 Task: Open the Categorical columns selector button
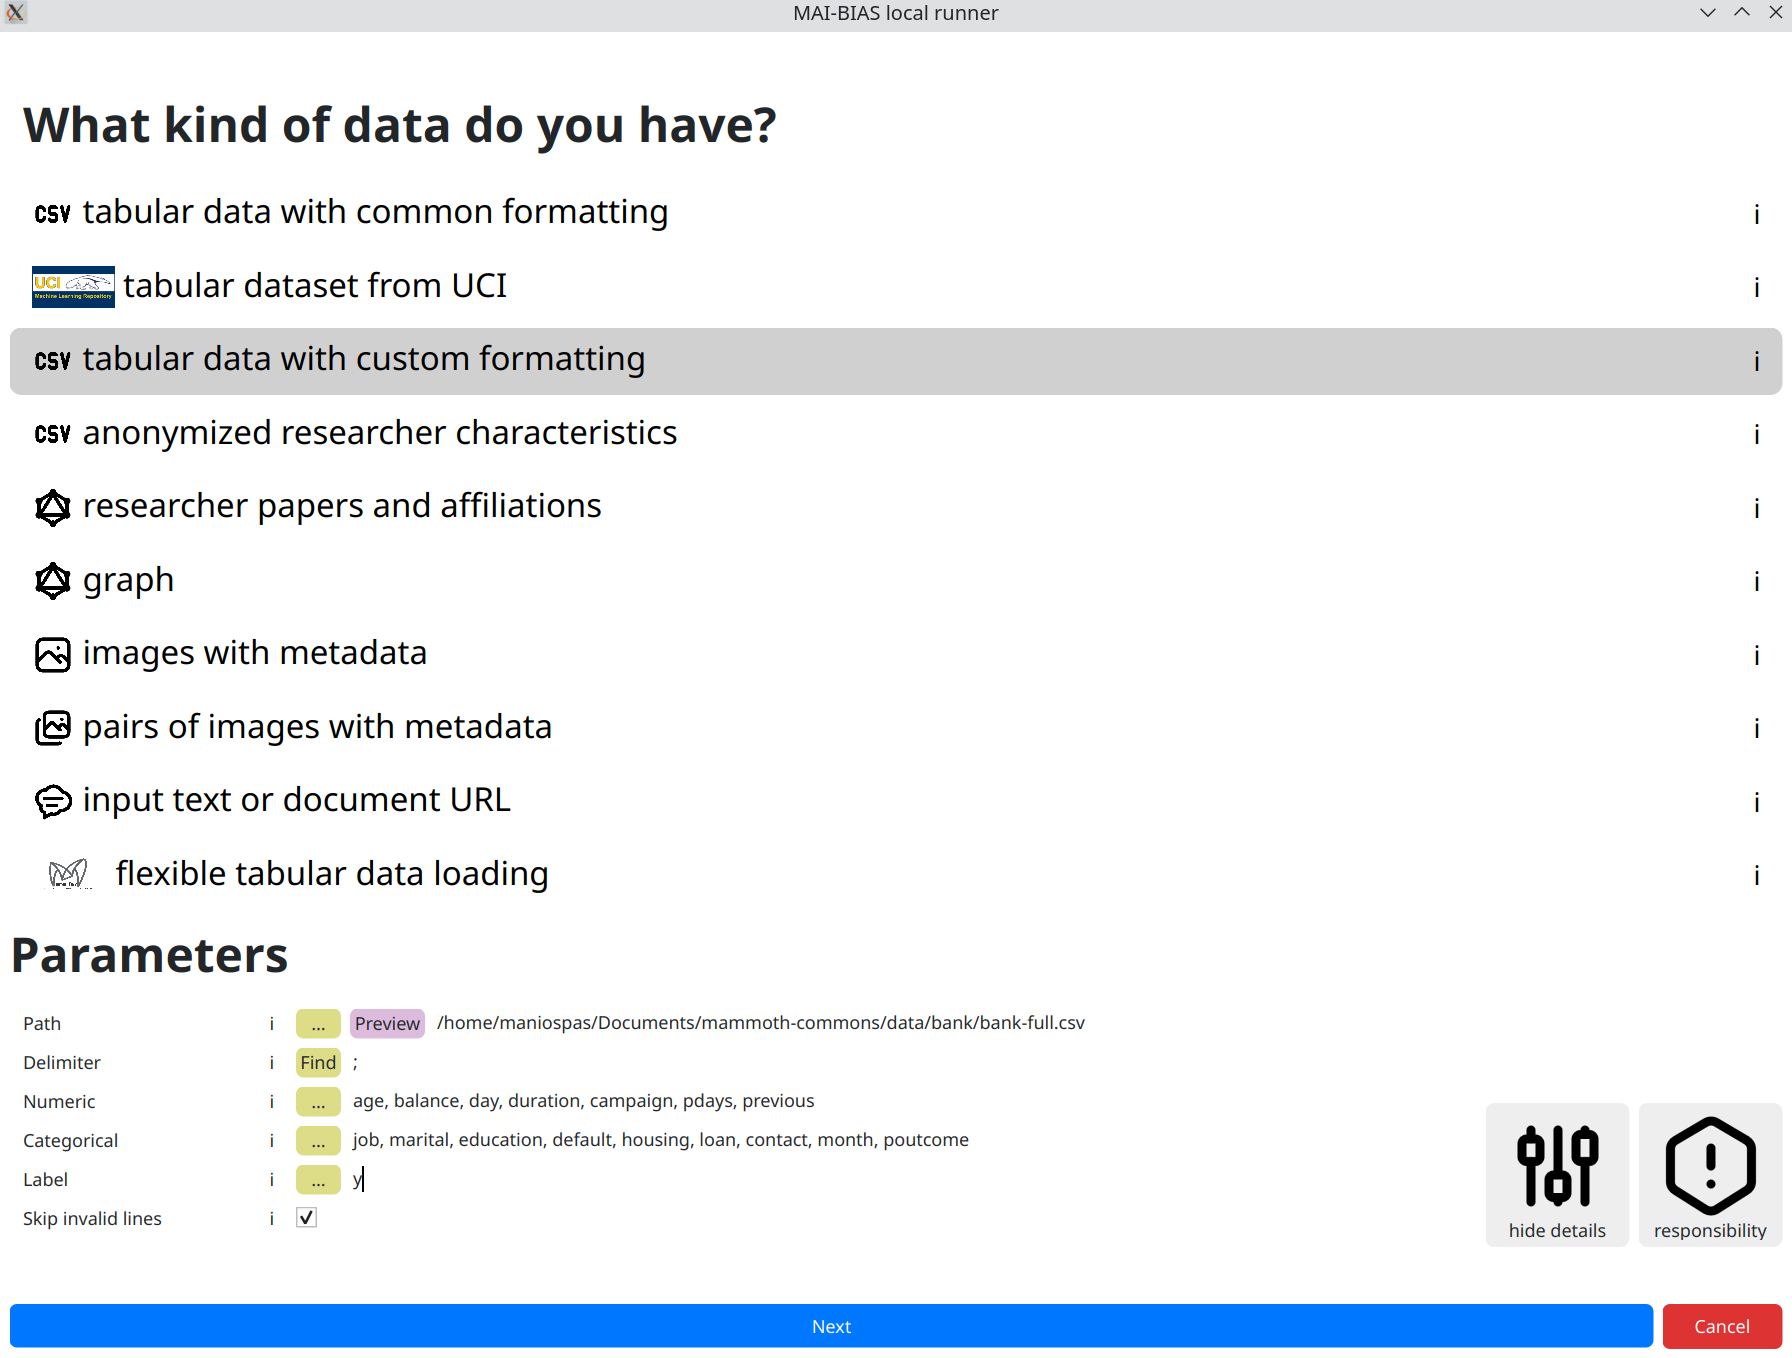pos(318,1141)
